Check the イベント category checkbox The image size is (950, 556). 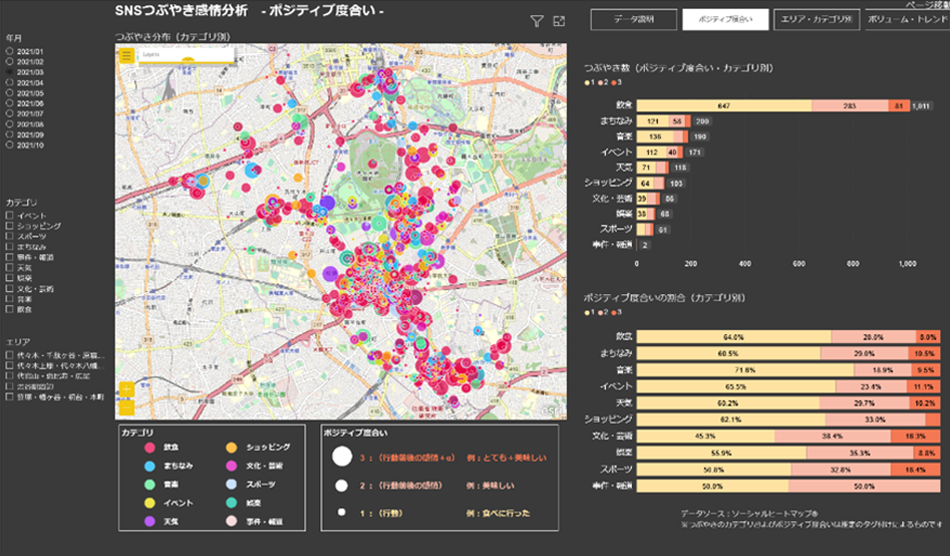(x=9, y=215)
